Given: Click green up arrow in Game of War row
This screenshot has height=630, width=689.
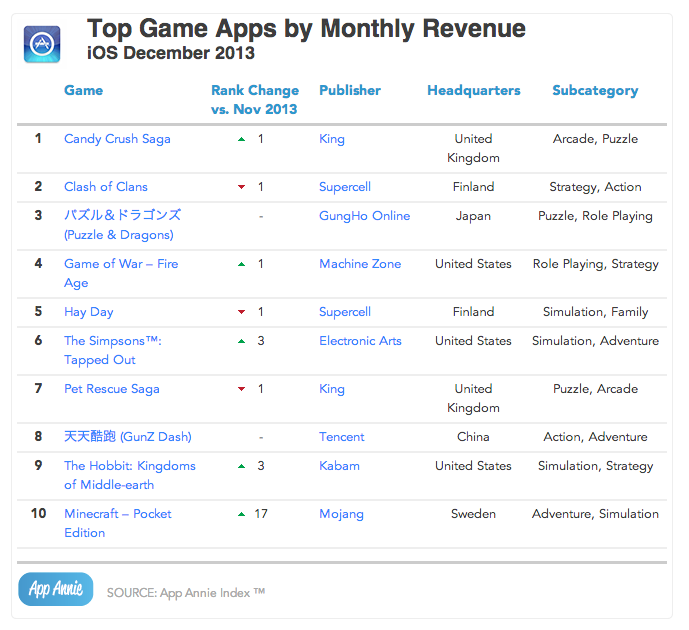Looking at the screenshot, I should [241, 264].
